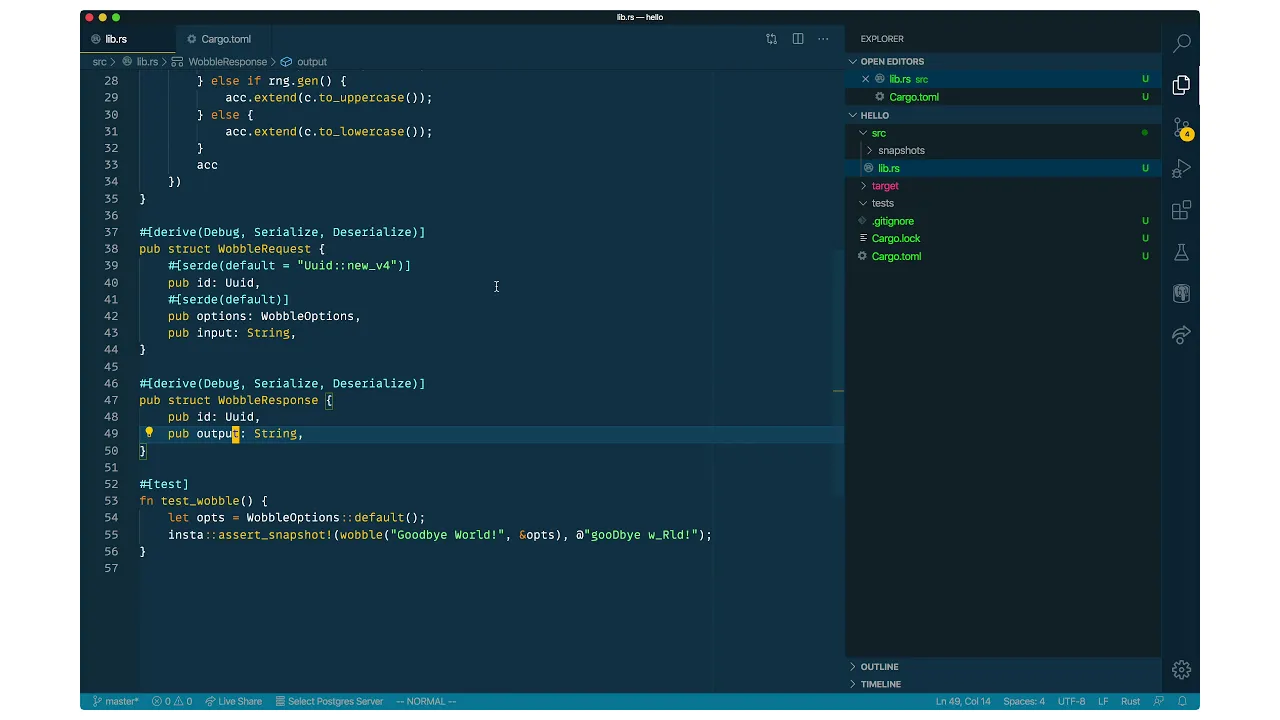
Task: Open errors and warnings count
Action: [172, 701]
